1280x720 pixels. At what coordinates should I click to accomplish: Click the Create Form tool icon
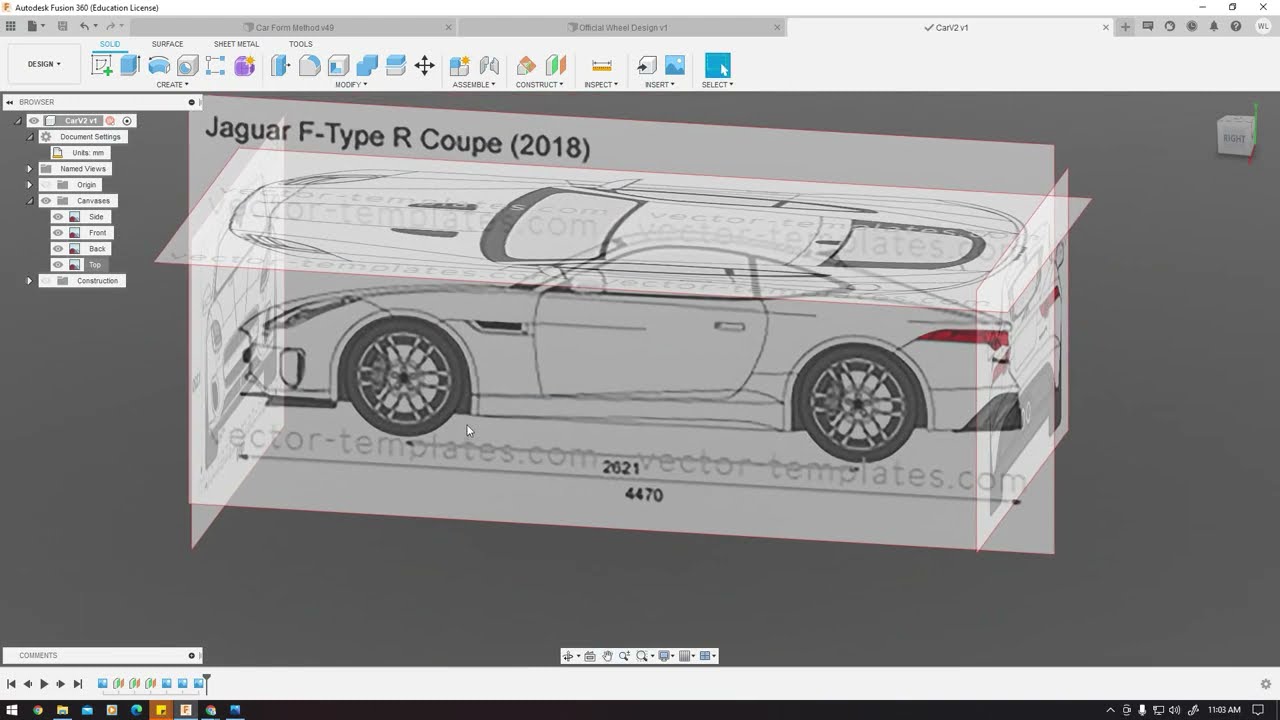(x=244, y=66)
